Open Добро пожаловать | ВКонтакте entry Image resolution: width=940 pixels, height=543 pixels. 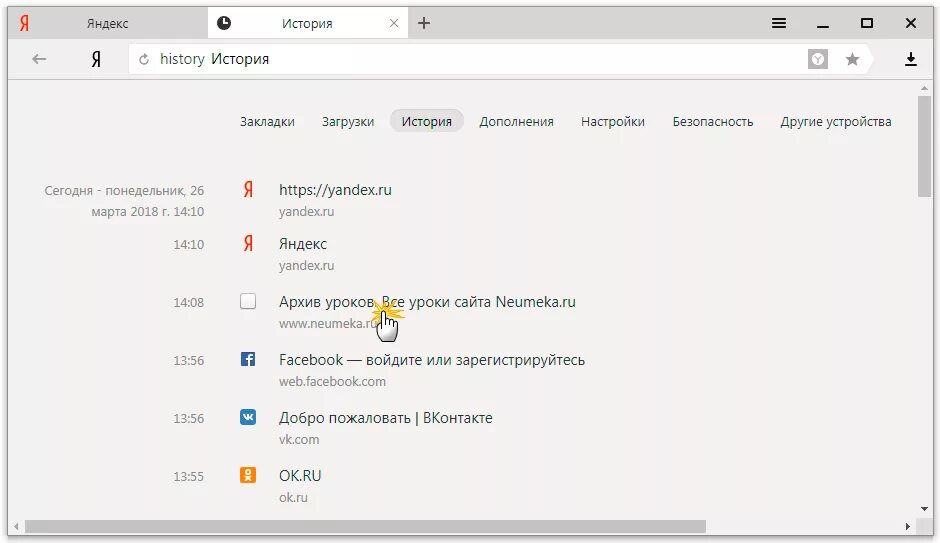pos(385,418)
